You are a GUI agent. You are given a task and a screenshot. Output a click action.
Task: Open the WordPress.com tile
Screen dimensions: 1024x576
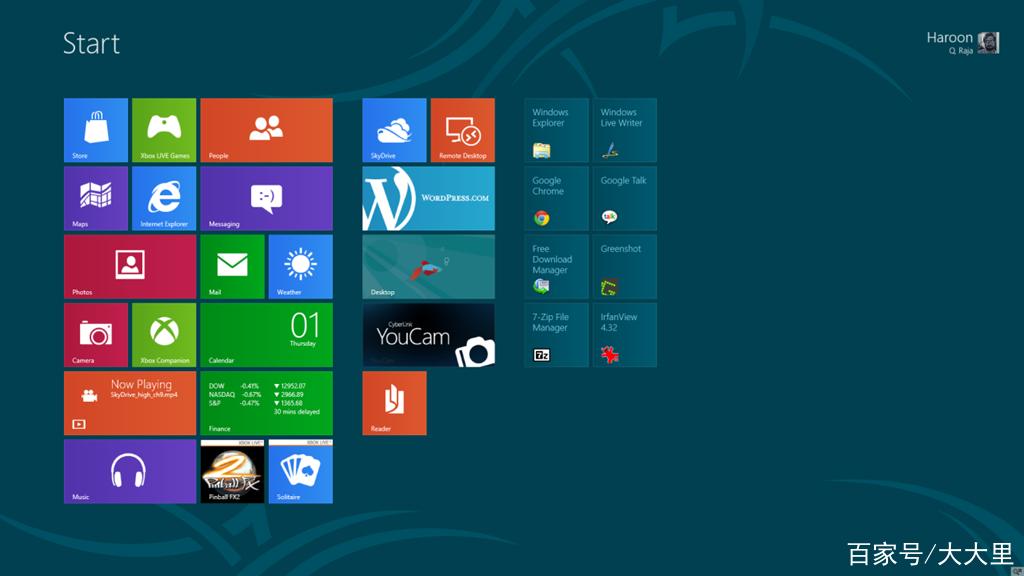tap(428, 199)
